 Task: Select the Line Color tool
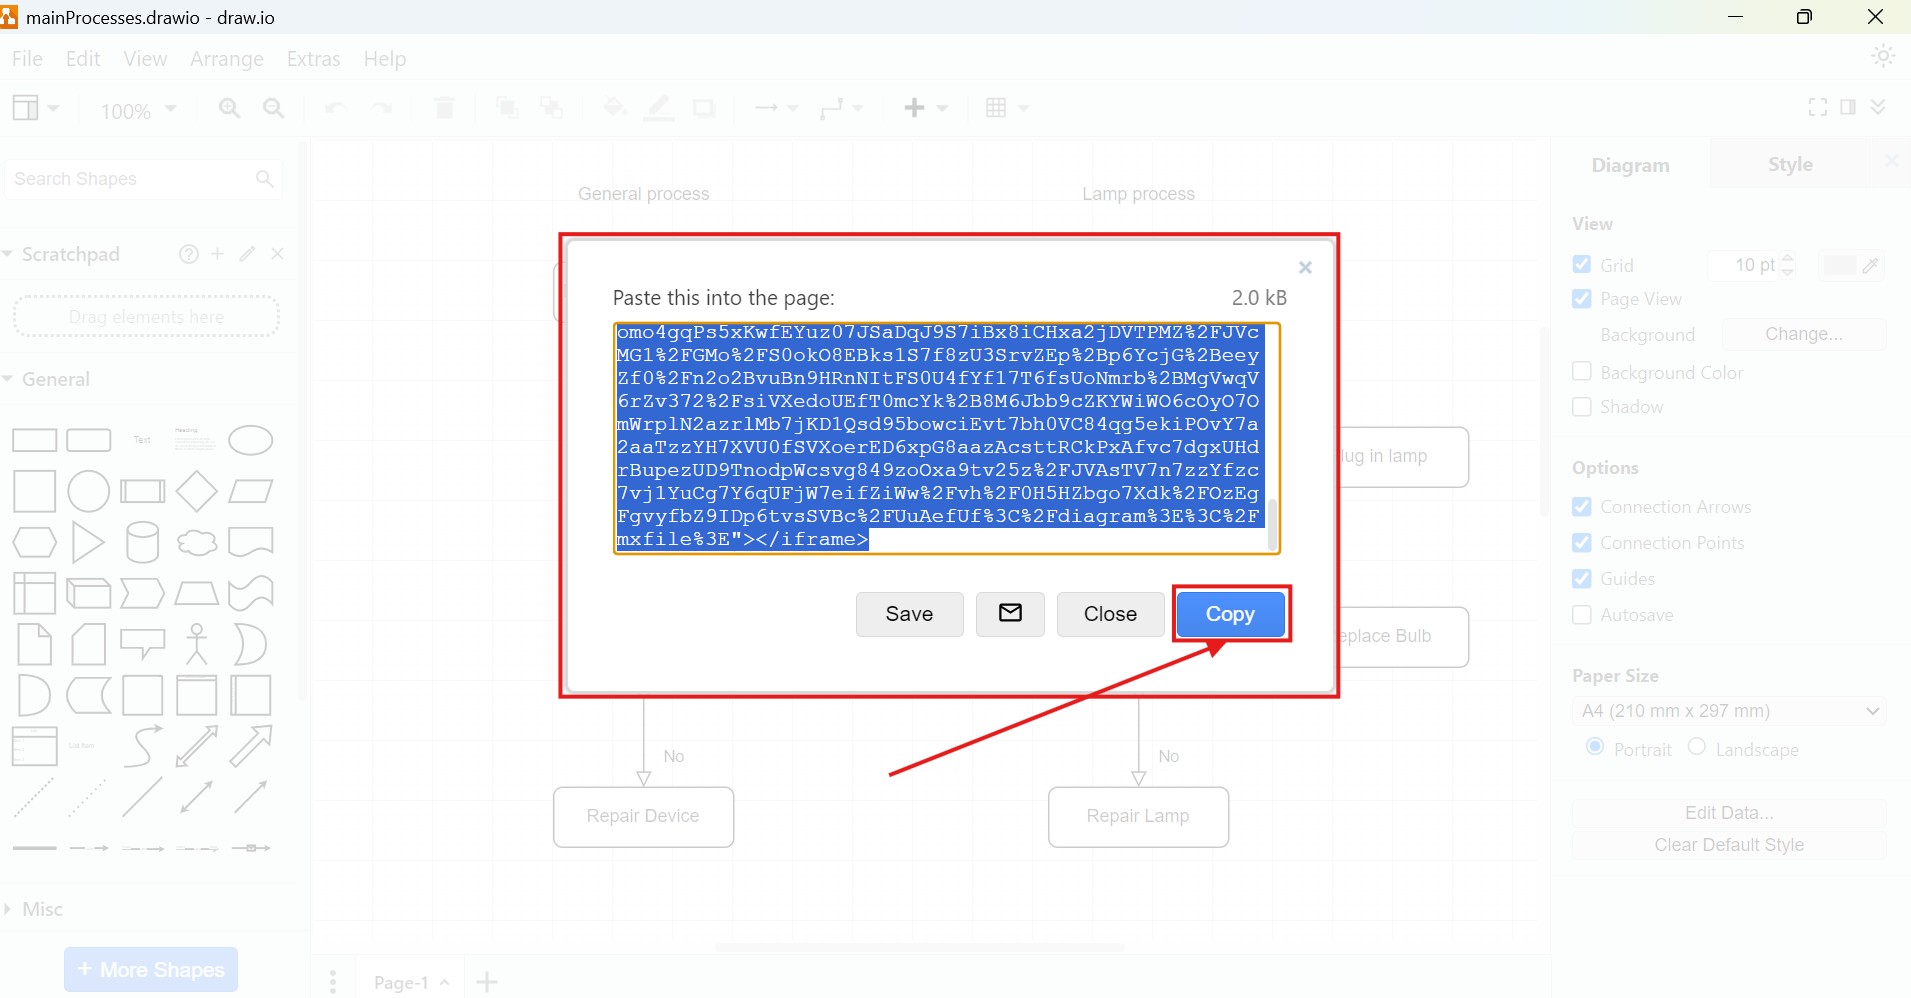[658, 108]
